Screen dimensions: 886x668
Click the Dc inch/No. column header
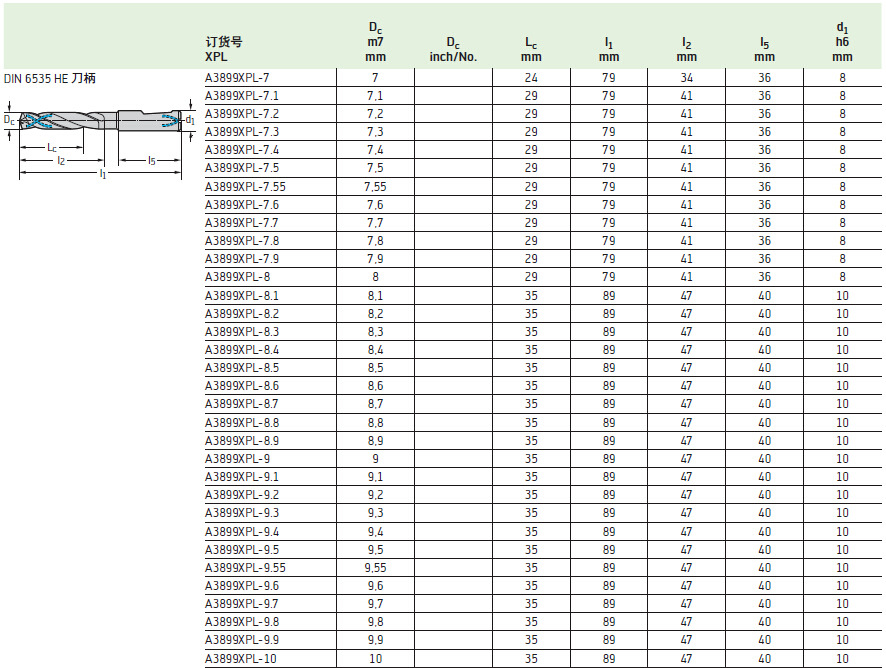click(x=453, y=49)
